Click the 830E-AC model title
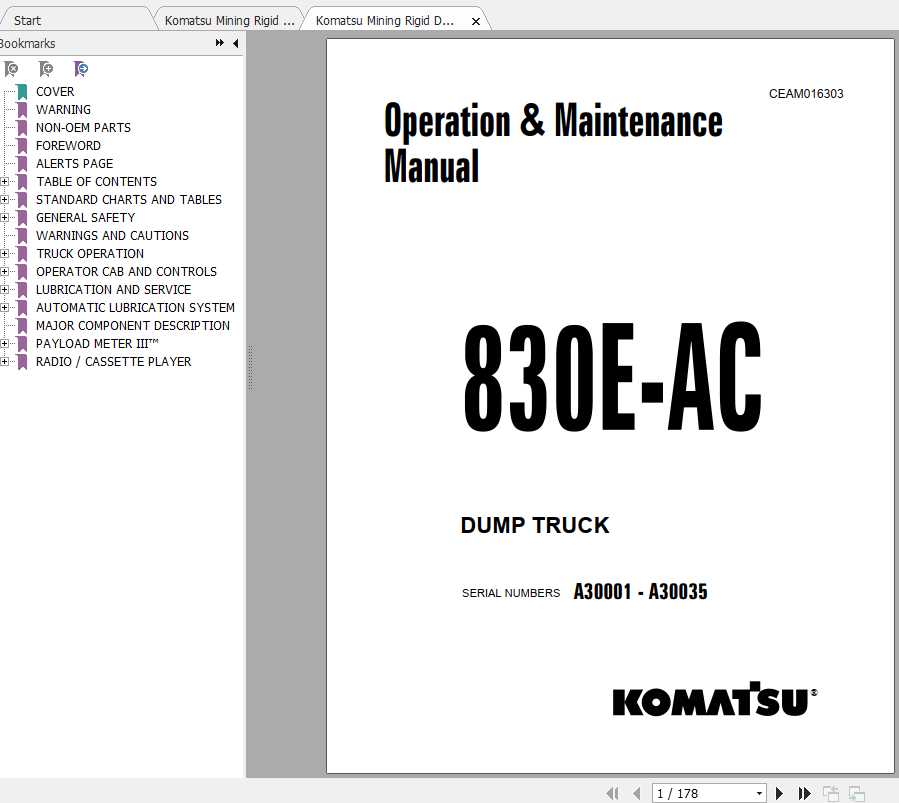The image size is (899, 803). pyautogui.click(x=612, y=377)
